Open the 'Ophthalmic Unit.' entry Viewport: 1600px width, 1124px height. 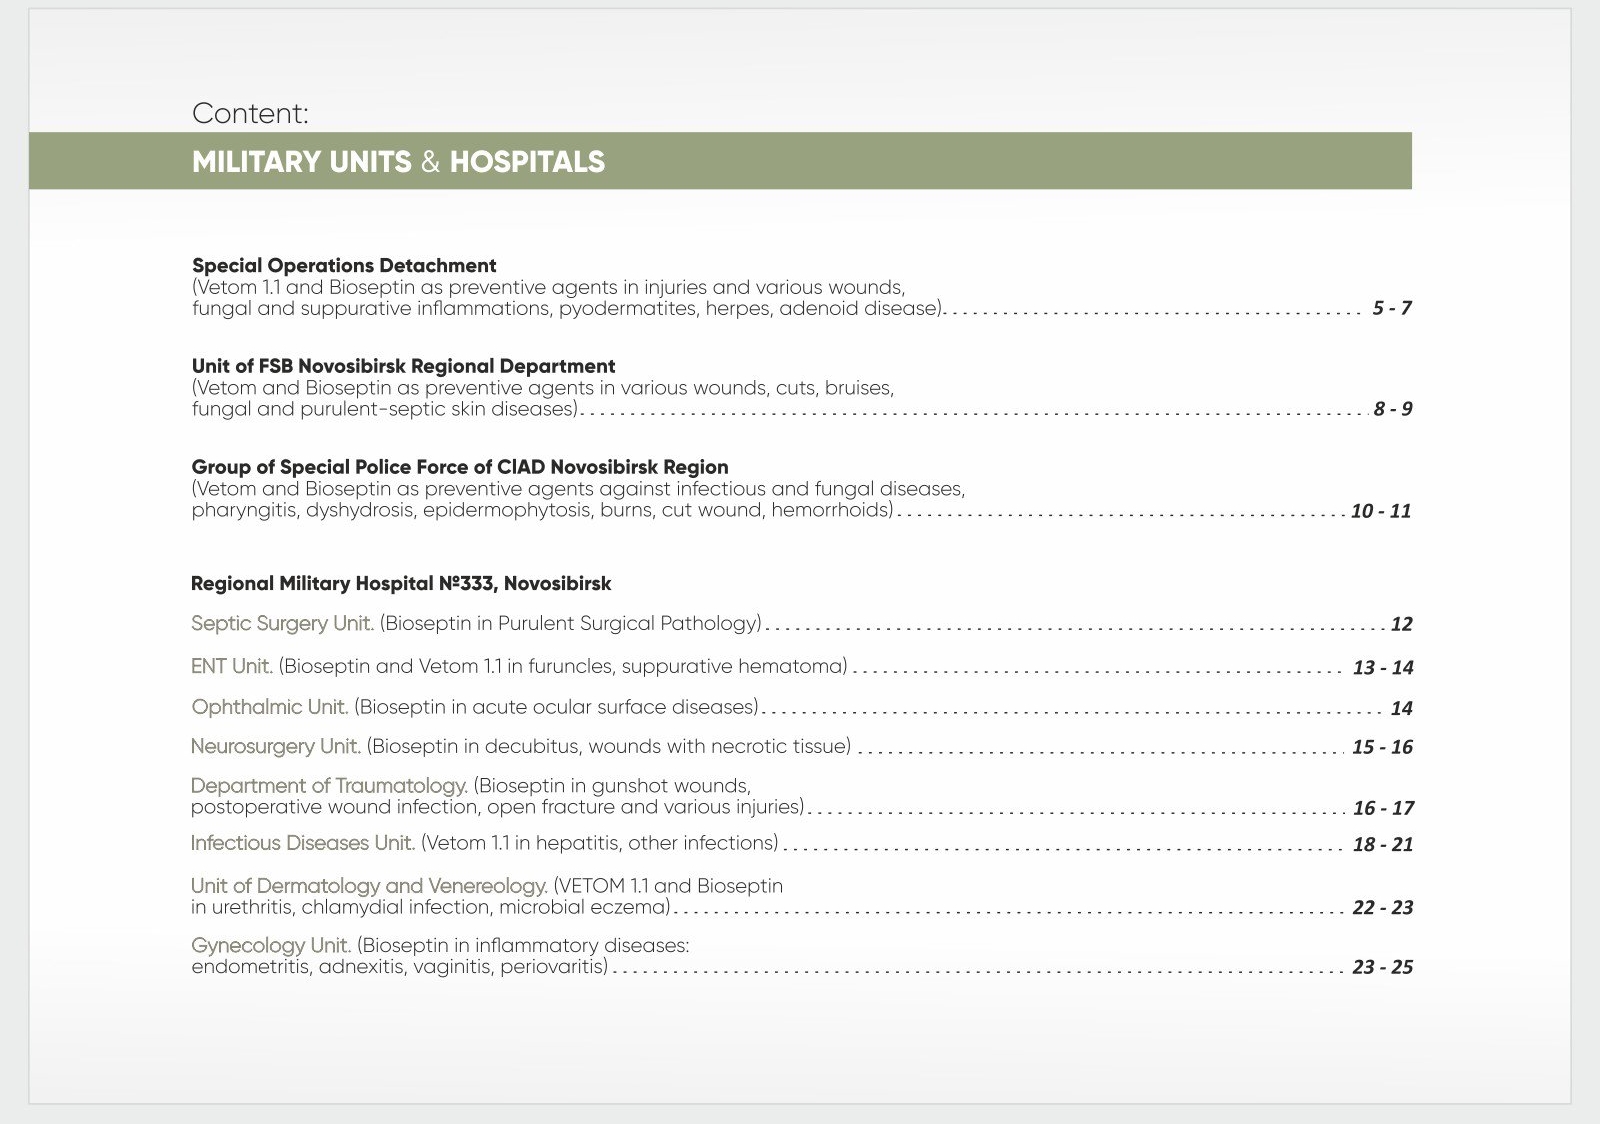[269, 707]
